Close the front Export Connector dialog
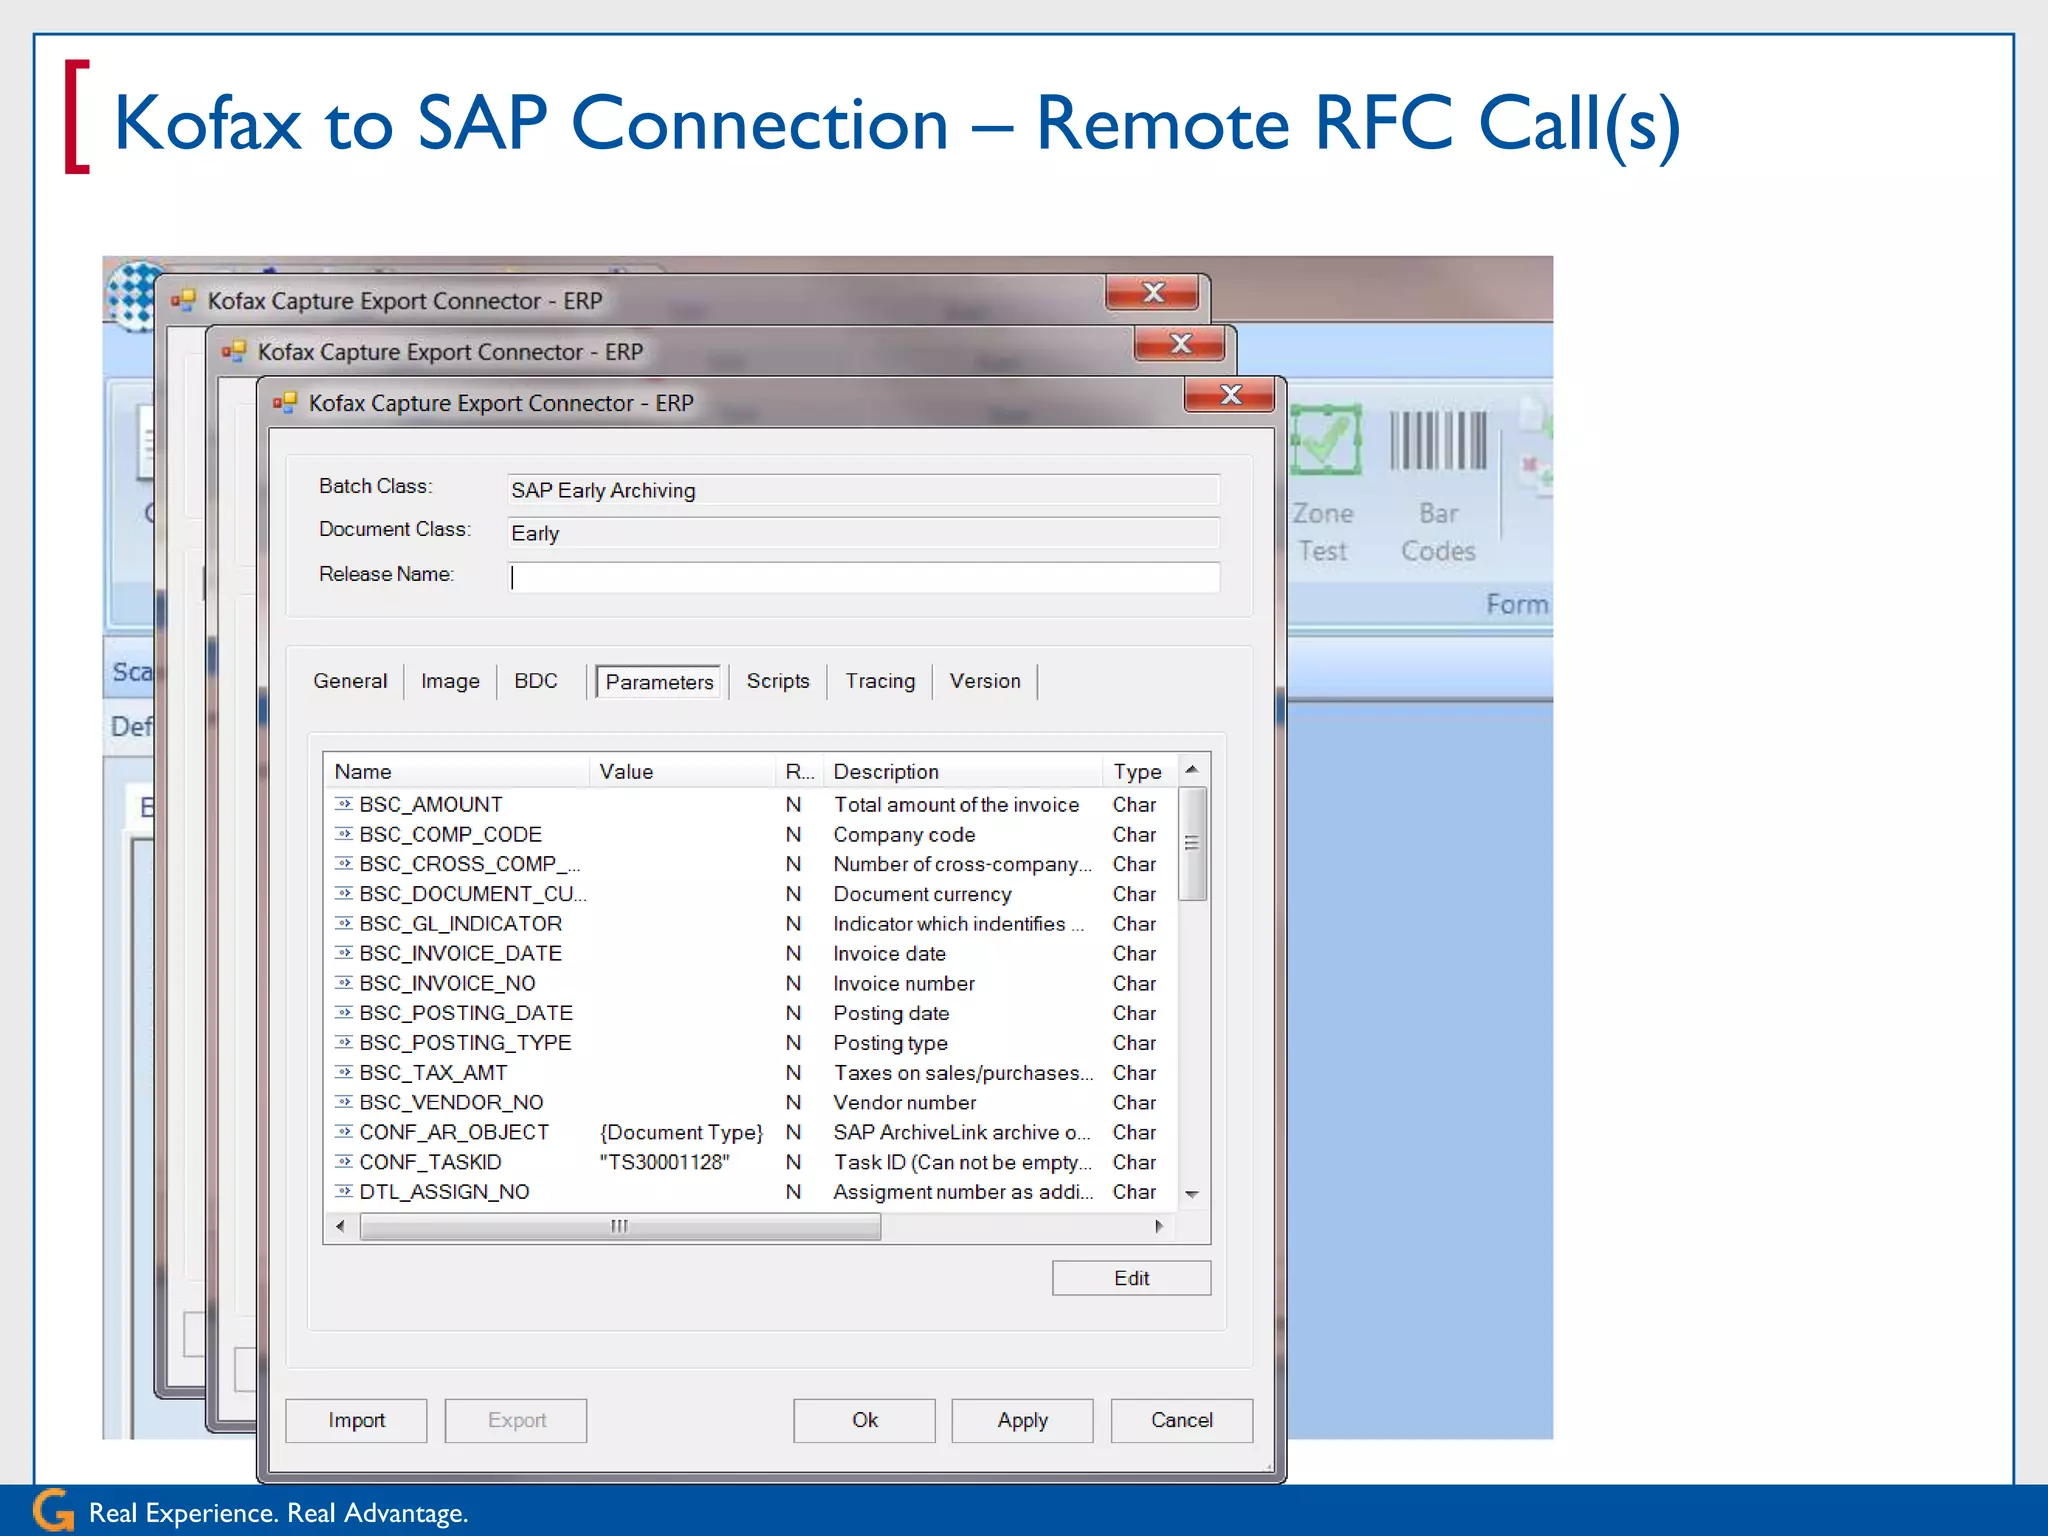This screenshot has height=1536, width=2048. [1230, 395]
